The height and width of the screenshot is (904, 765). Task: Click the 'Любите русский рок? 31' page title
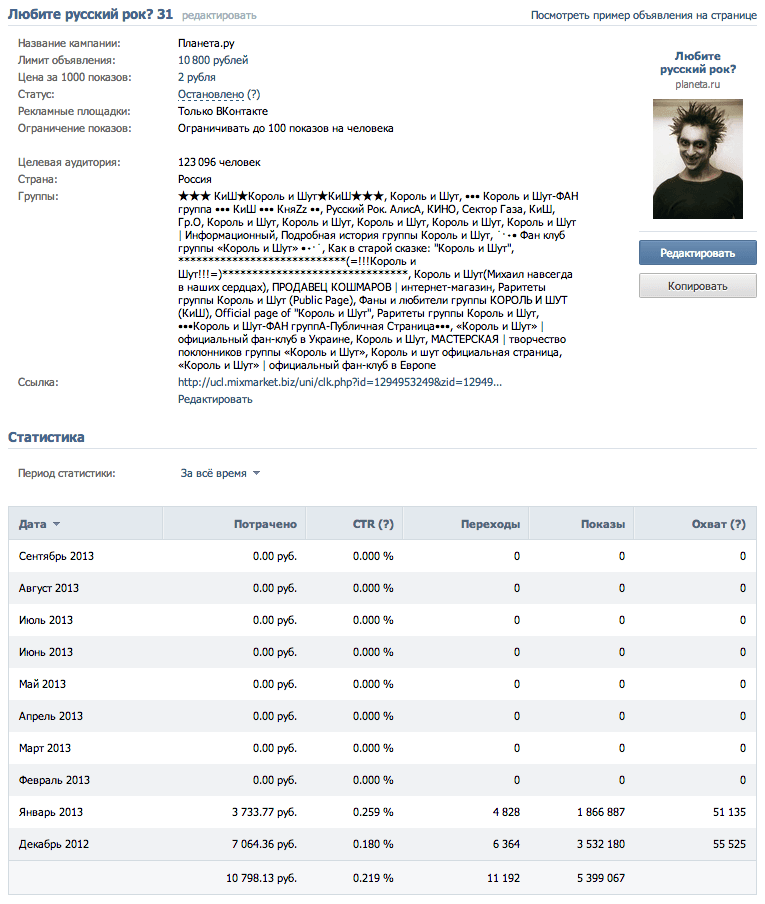point(91,14)
